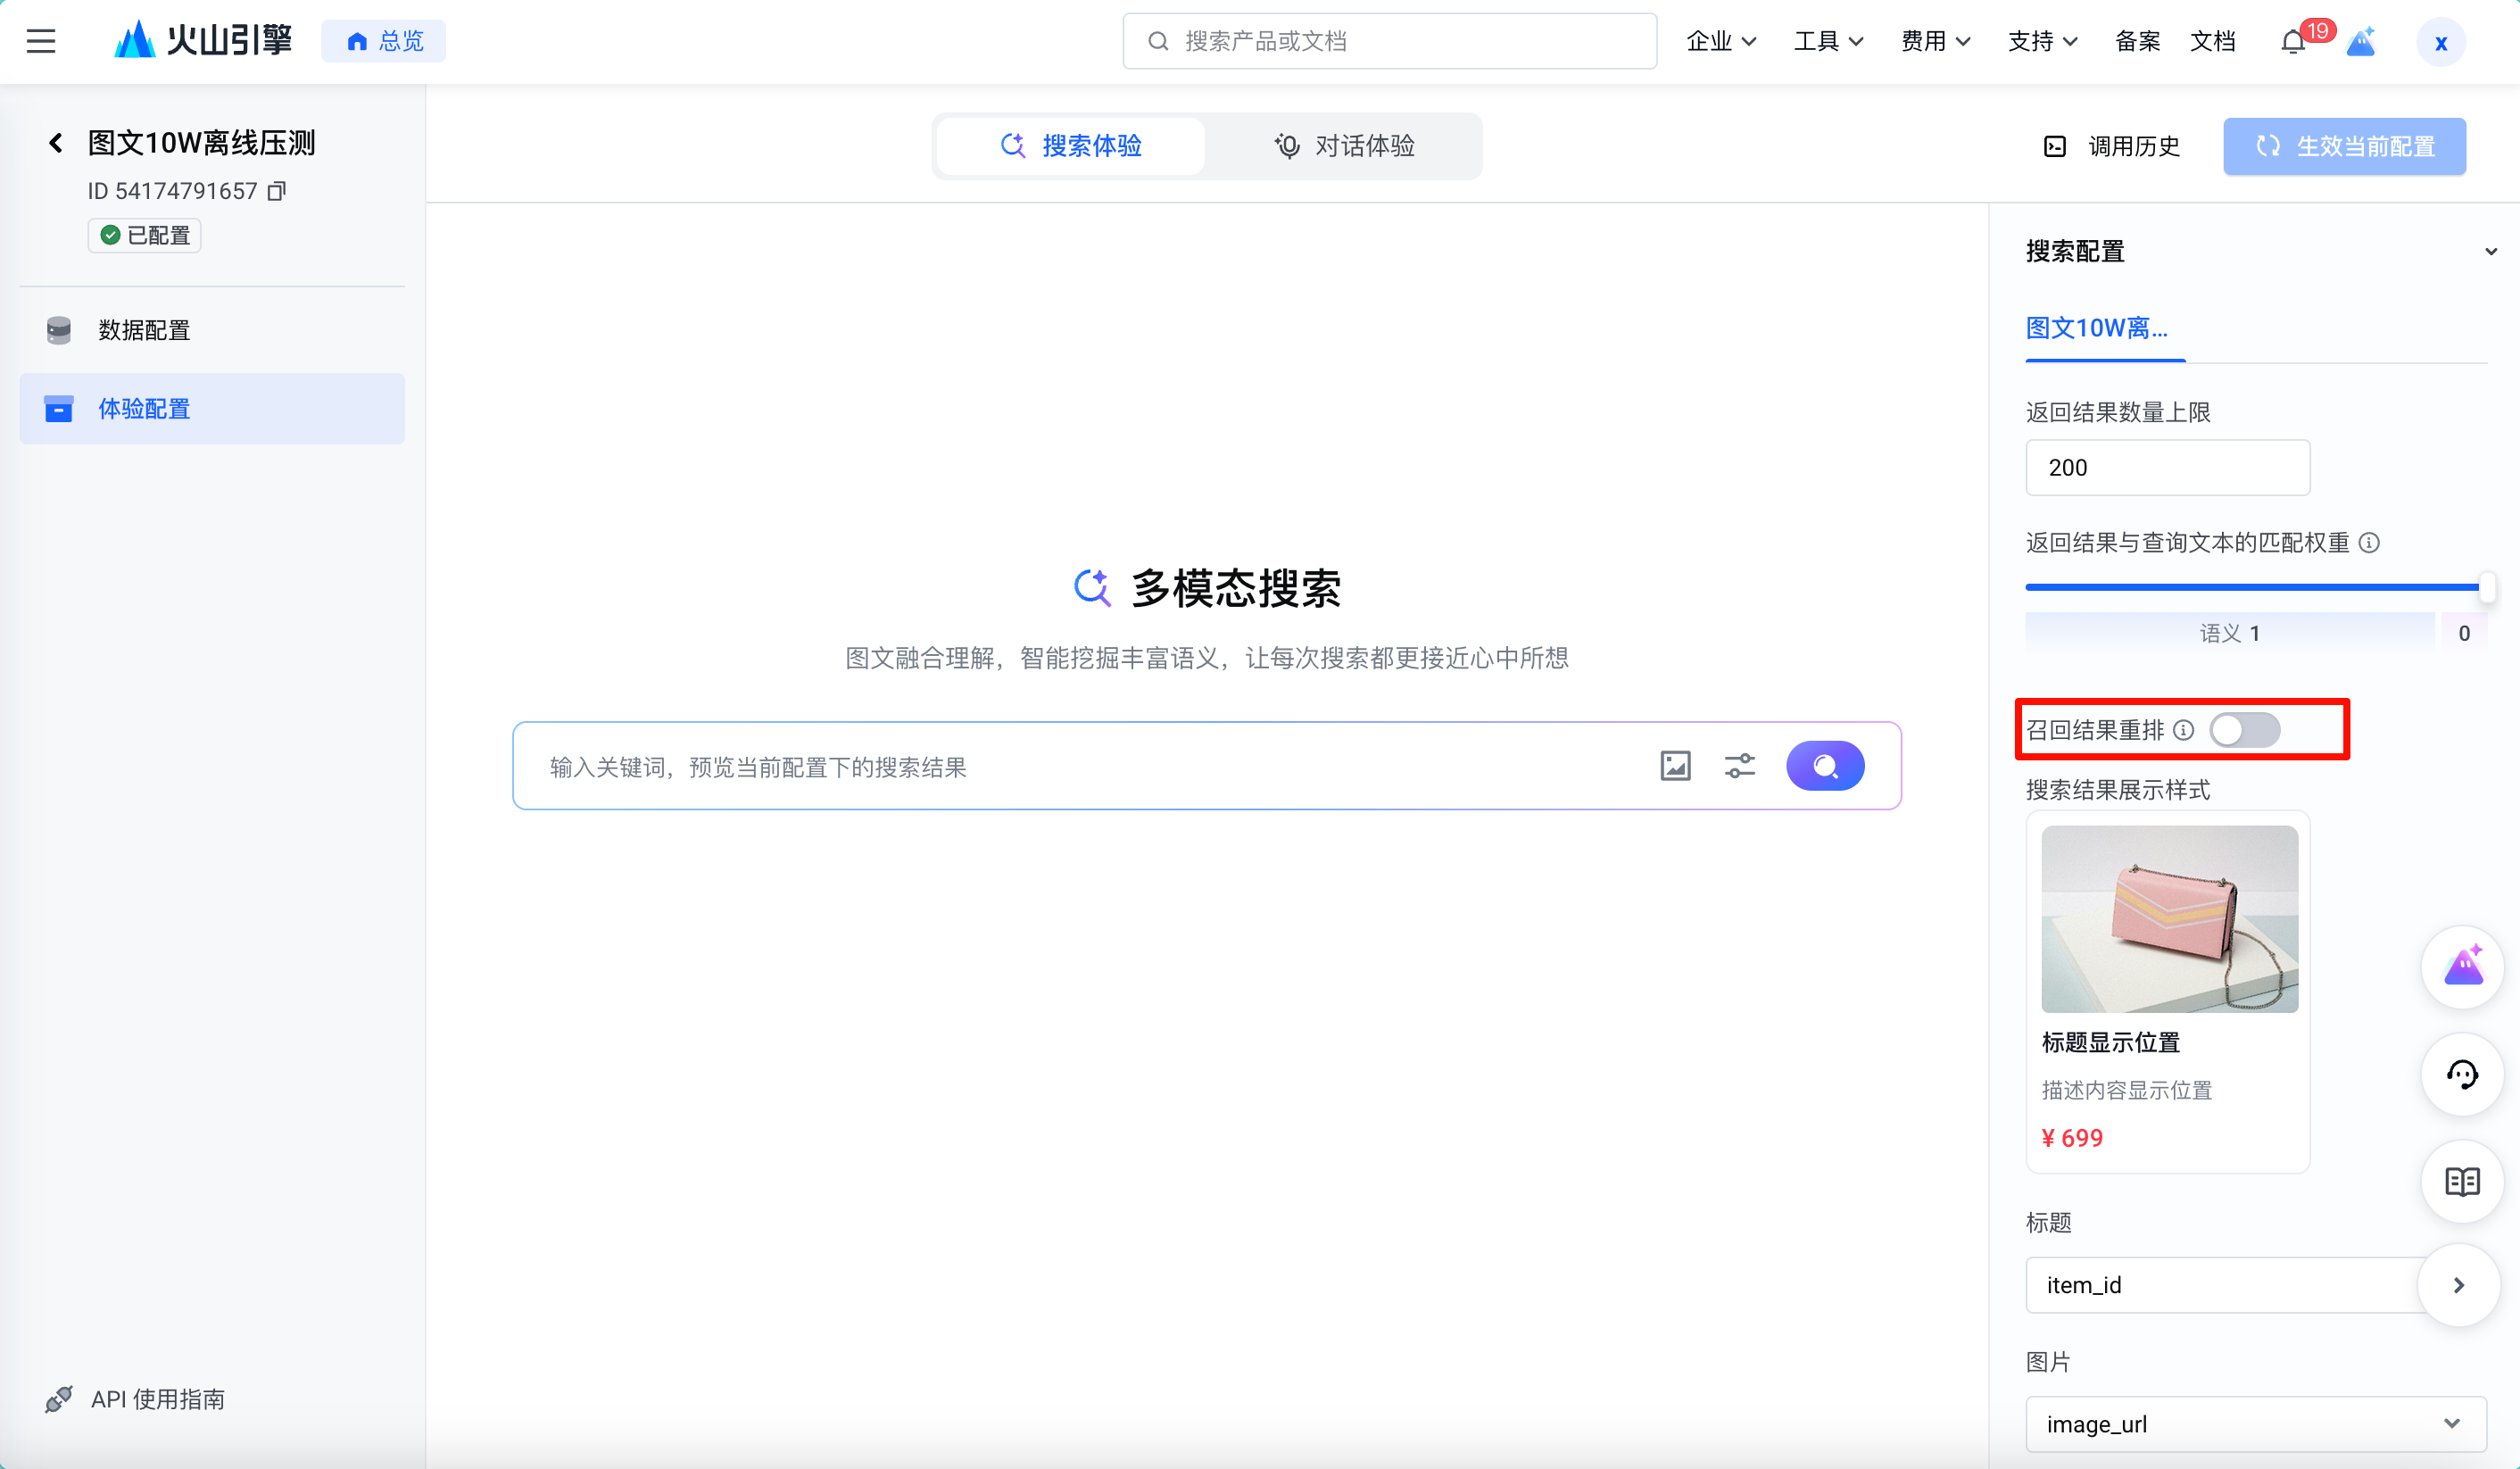Go back with the left arrow icon
2520x1469 pixels.
tap(56, 143)
